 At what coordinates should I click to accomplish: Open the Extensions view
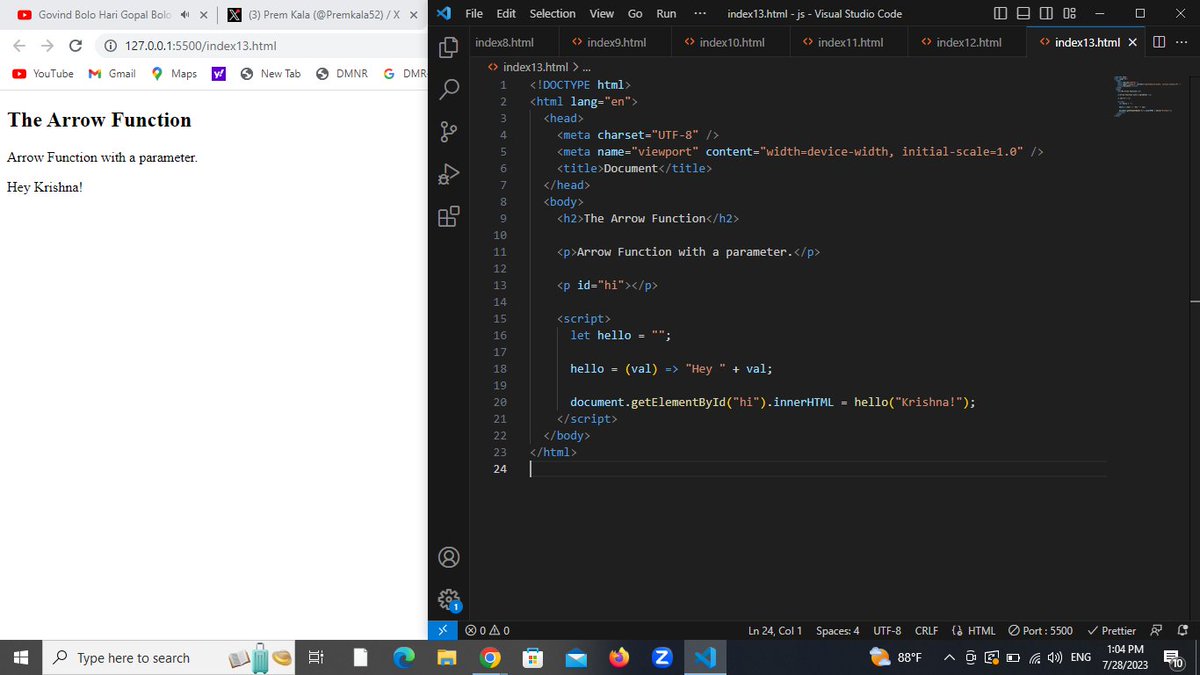pyautogui.click(x=449, y=217)
